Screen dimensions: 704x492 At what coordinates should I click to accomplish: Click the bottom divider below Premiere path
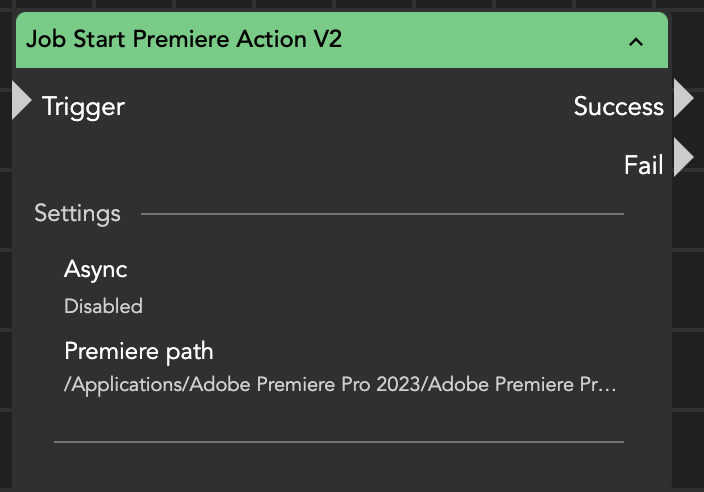click(338, 441)
